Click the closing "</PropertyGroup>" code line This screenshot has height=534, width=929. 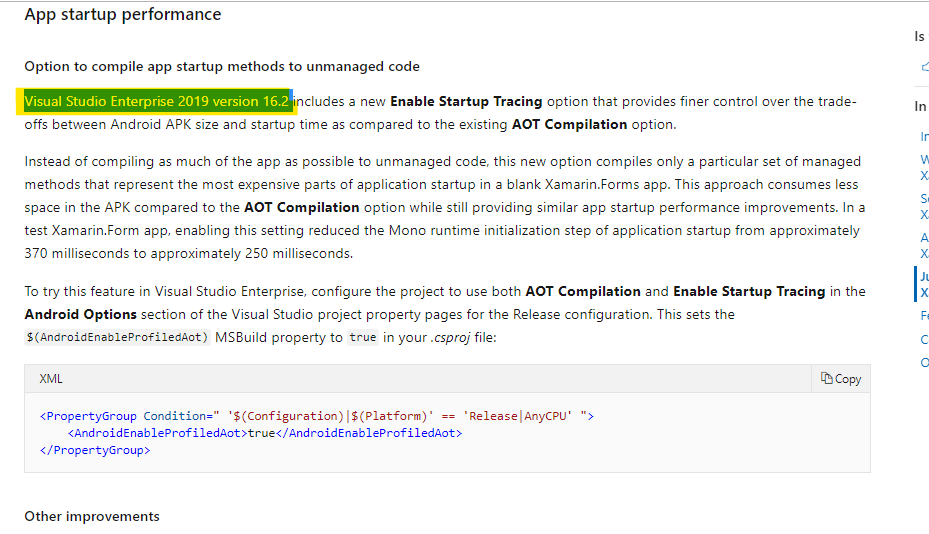95,450
